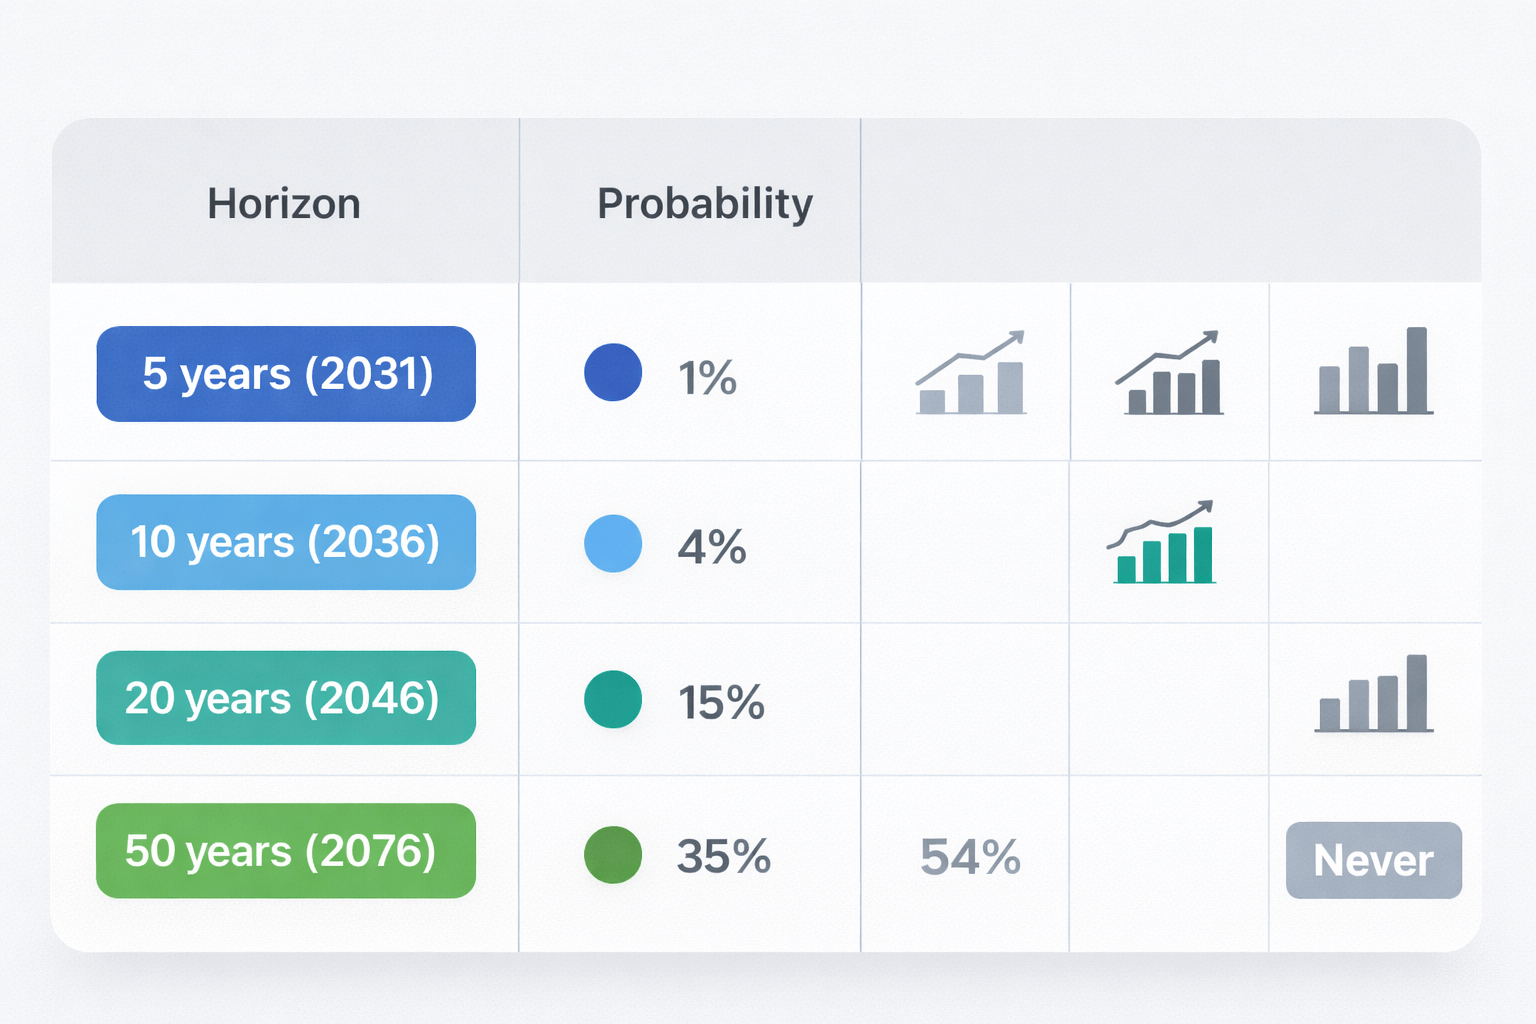This screenshot has width=1536, height=1024.
Task: Click the gray Never button
Action: click(x=1373, y=860)
